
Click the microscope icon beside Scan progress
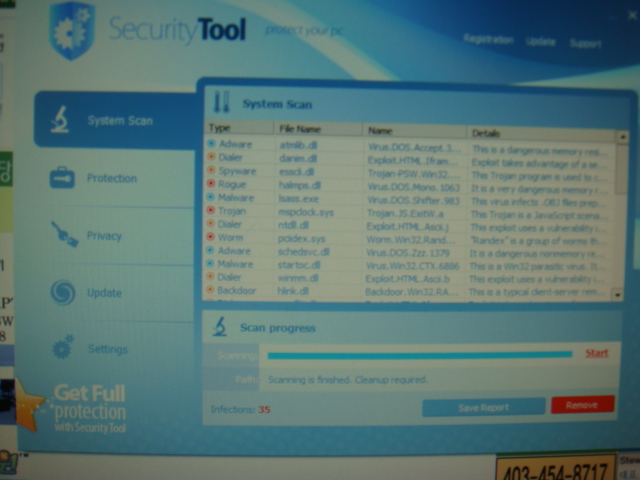point(220,327)
